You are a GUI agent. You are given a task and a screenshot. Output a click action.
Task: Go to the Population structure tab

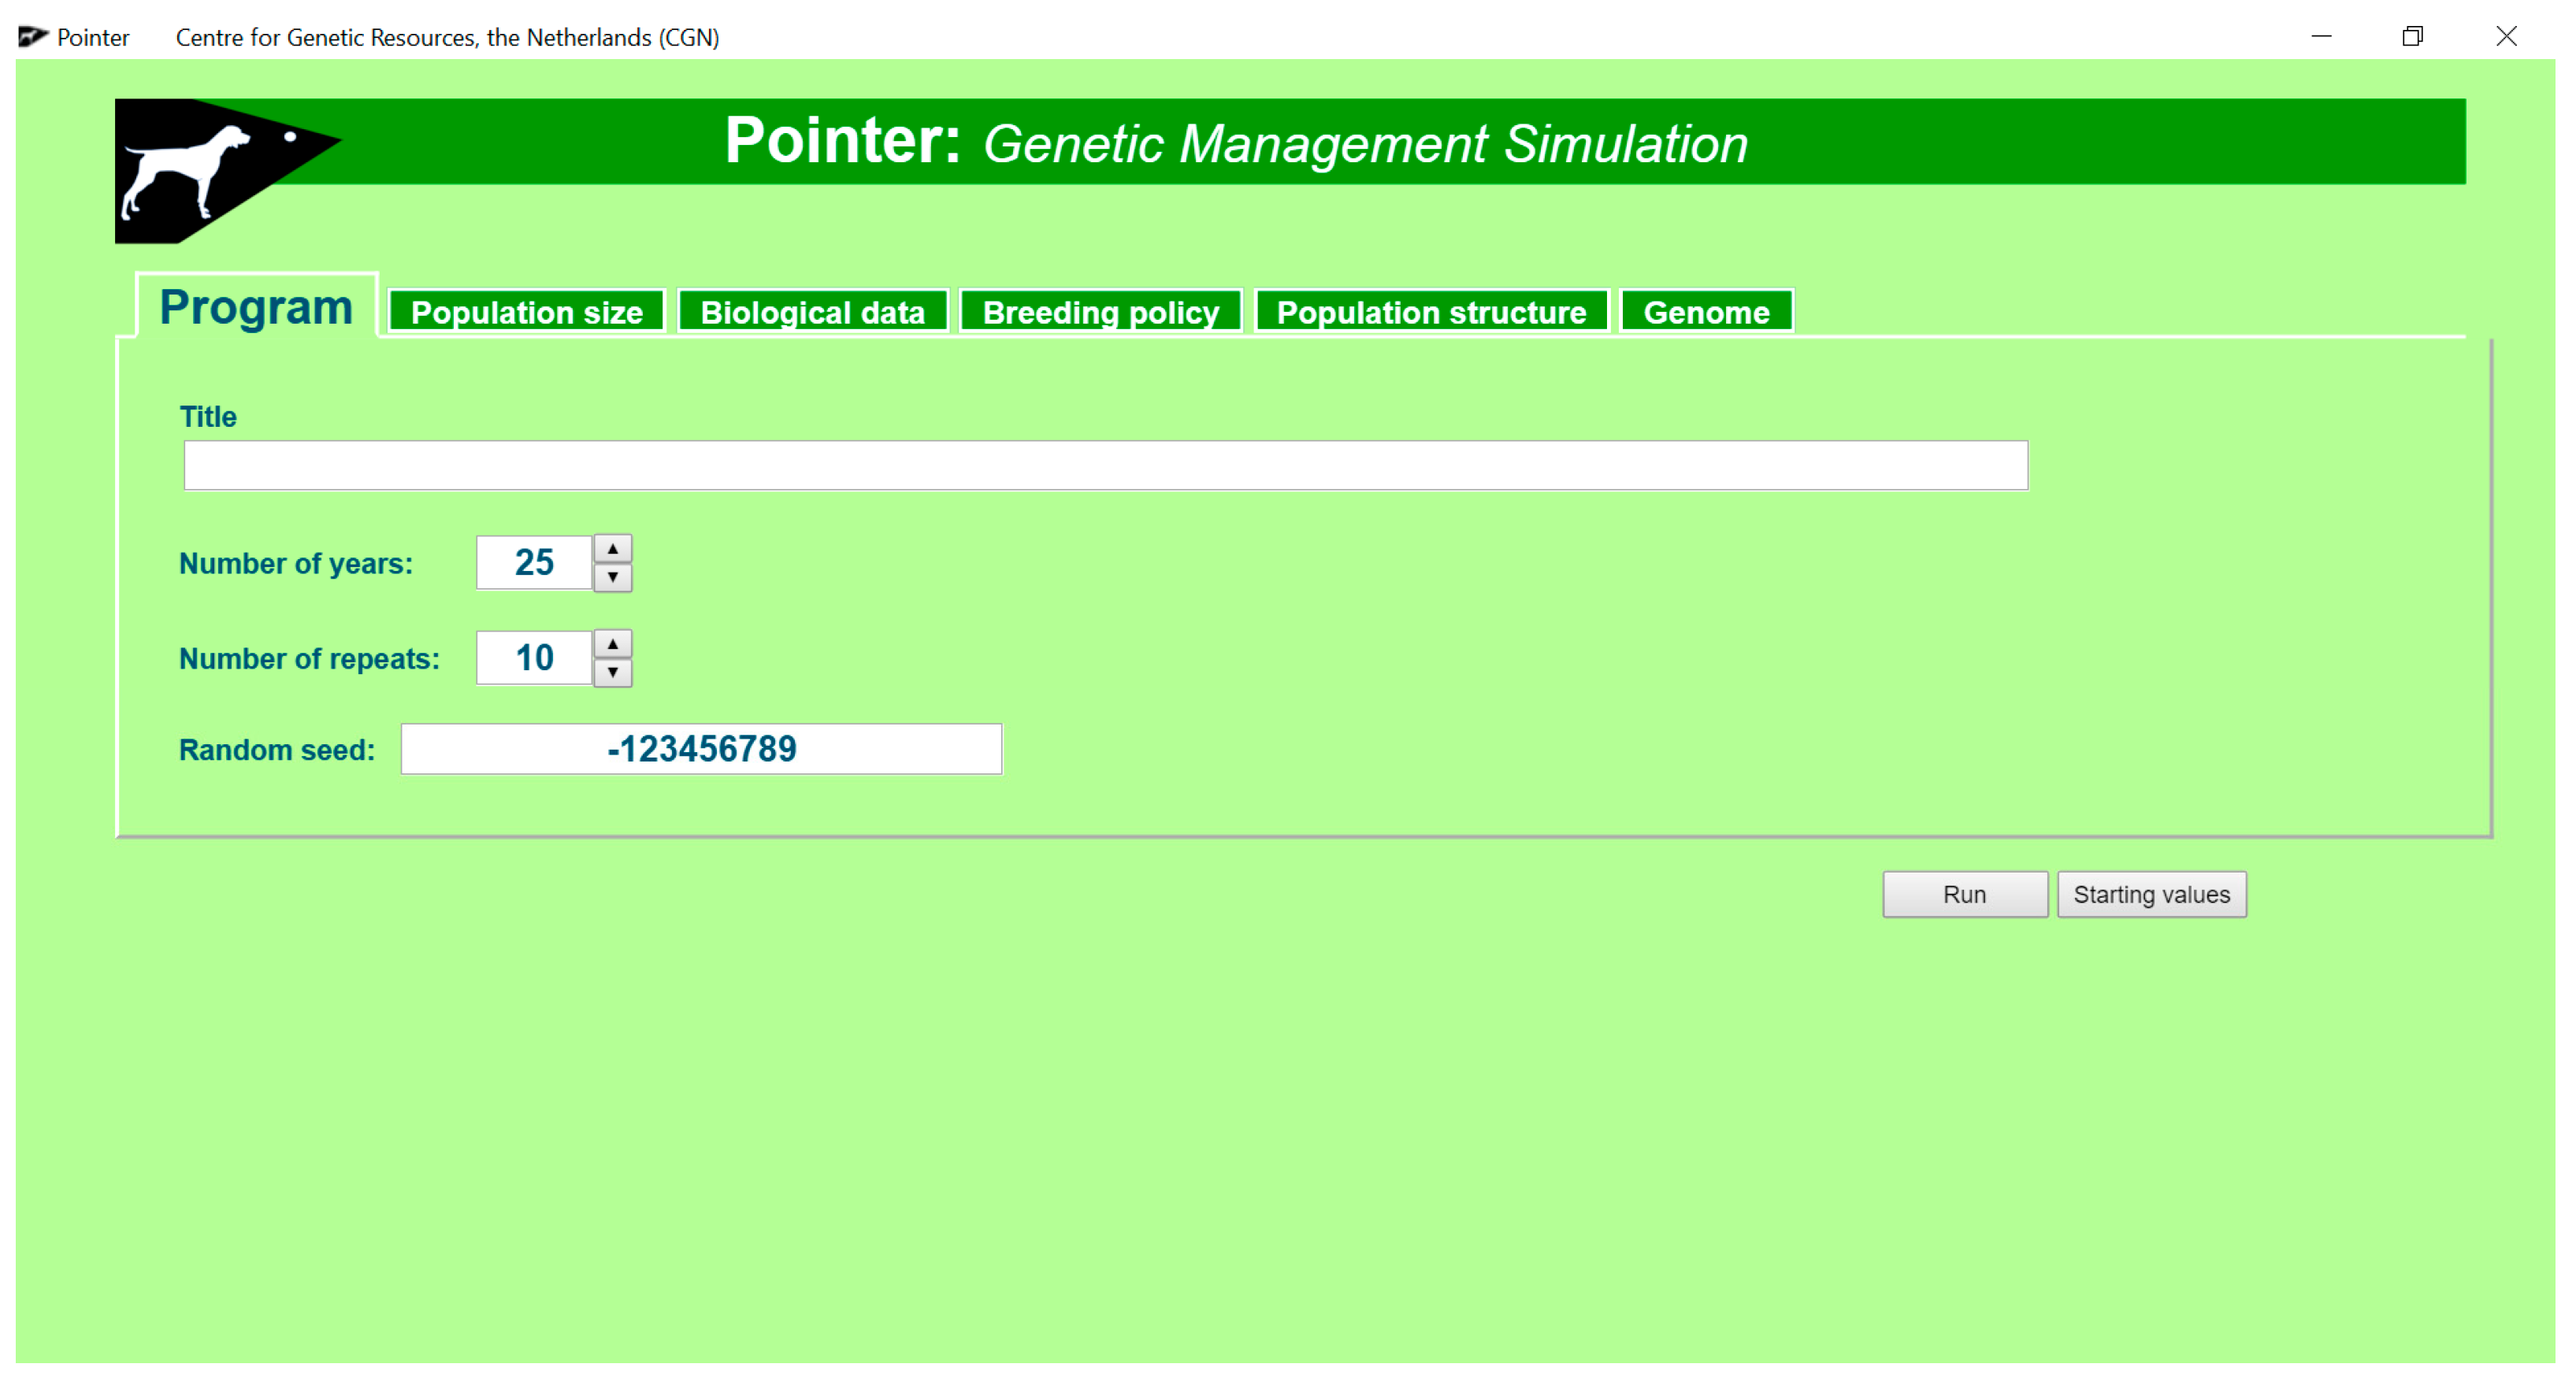1430,312
